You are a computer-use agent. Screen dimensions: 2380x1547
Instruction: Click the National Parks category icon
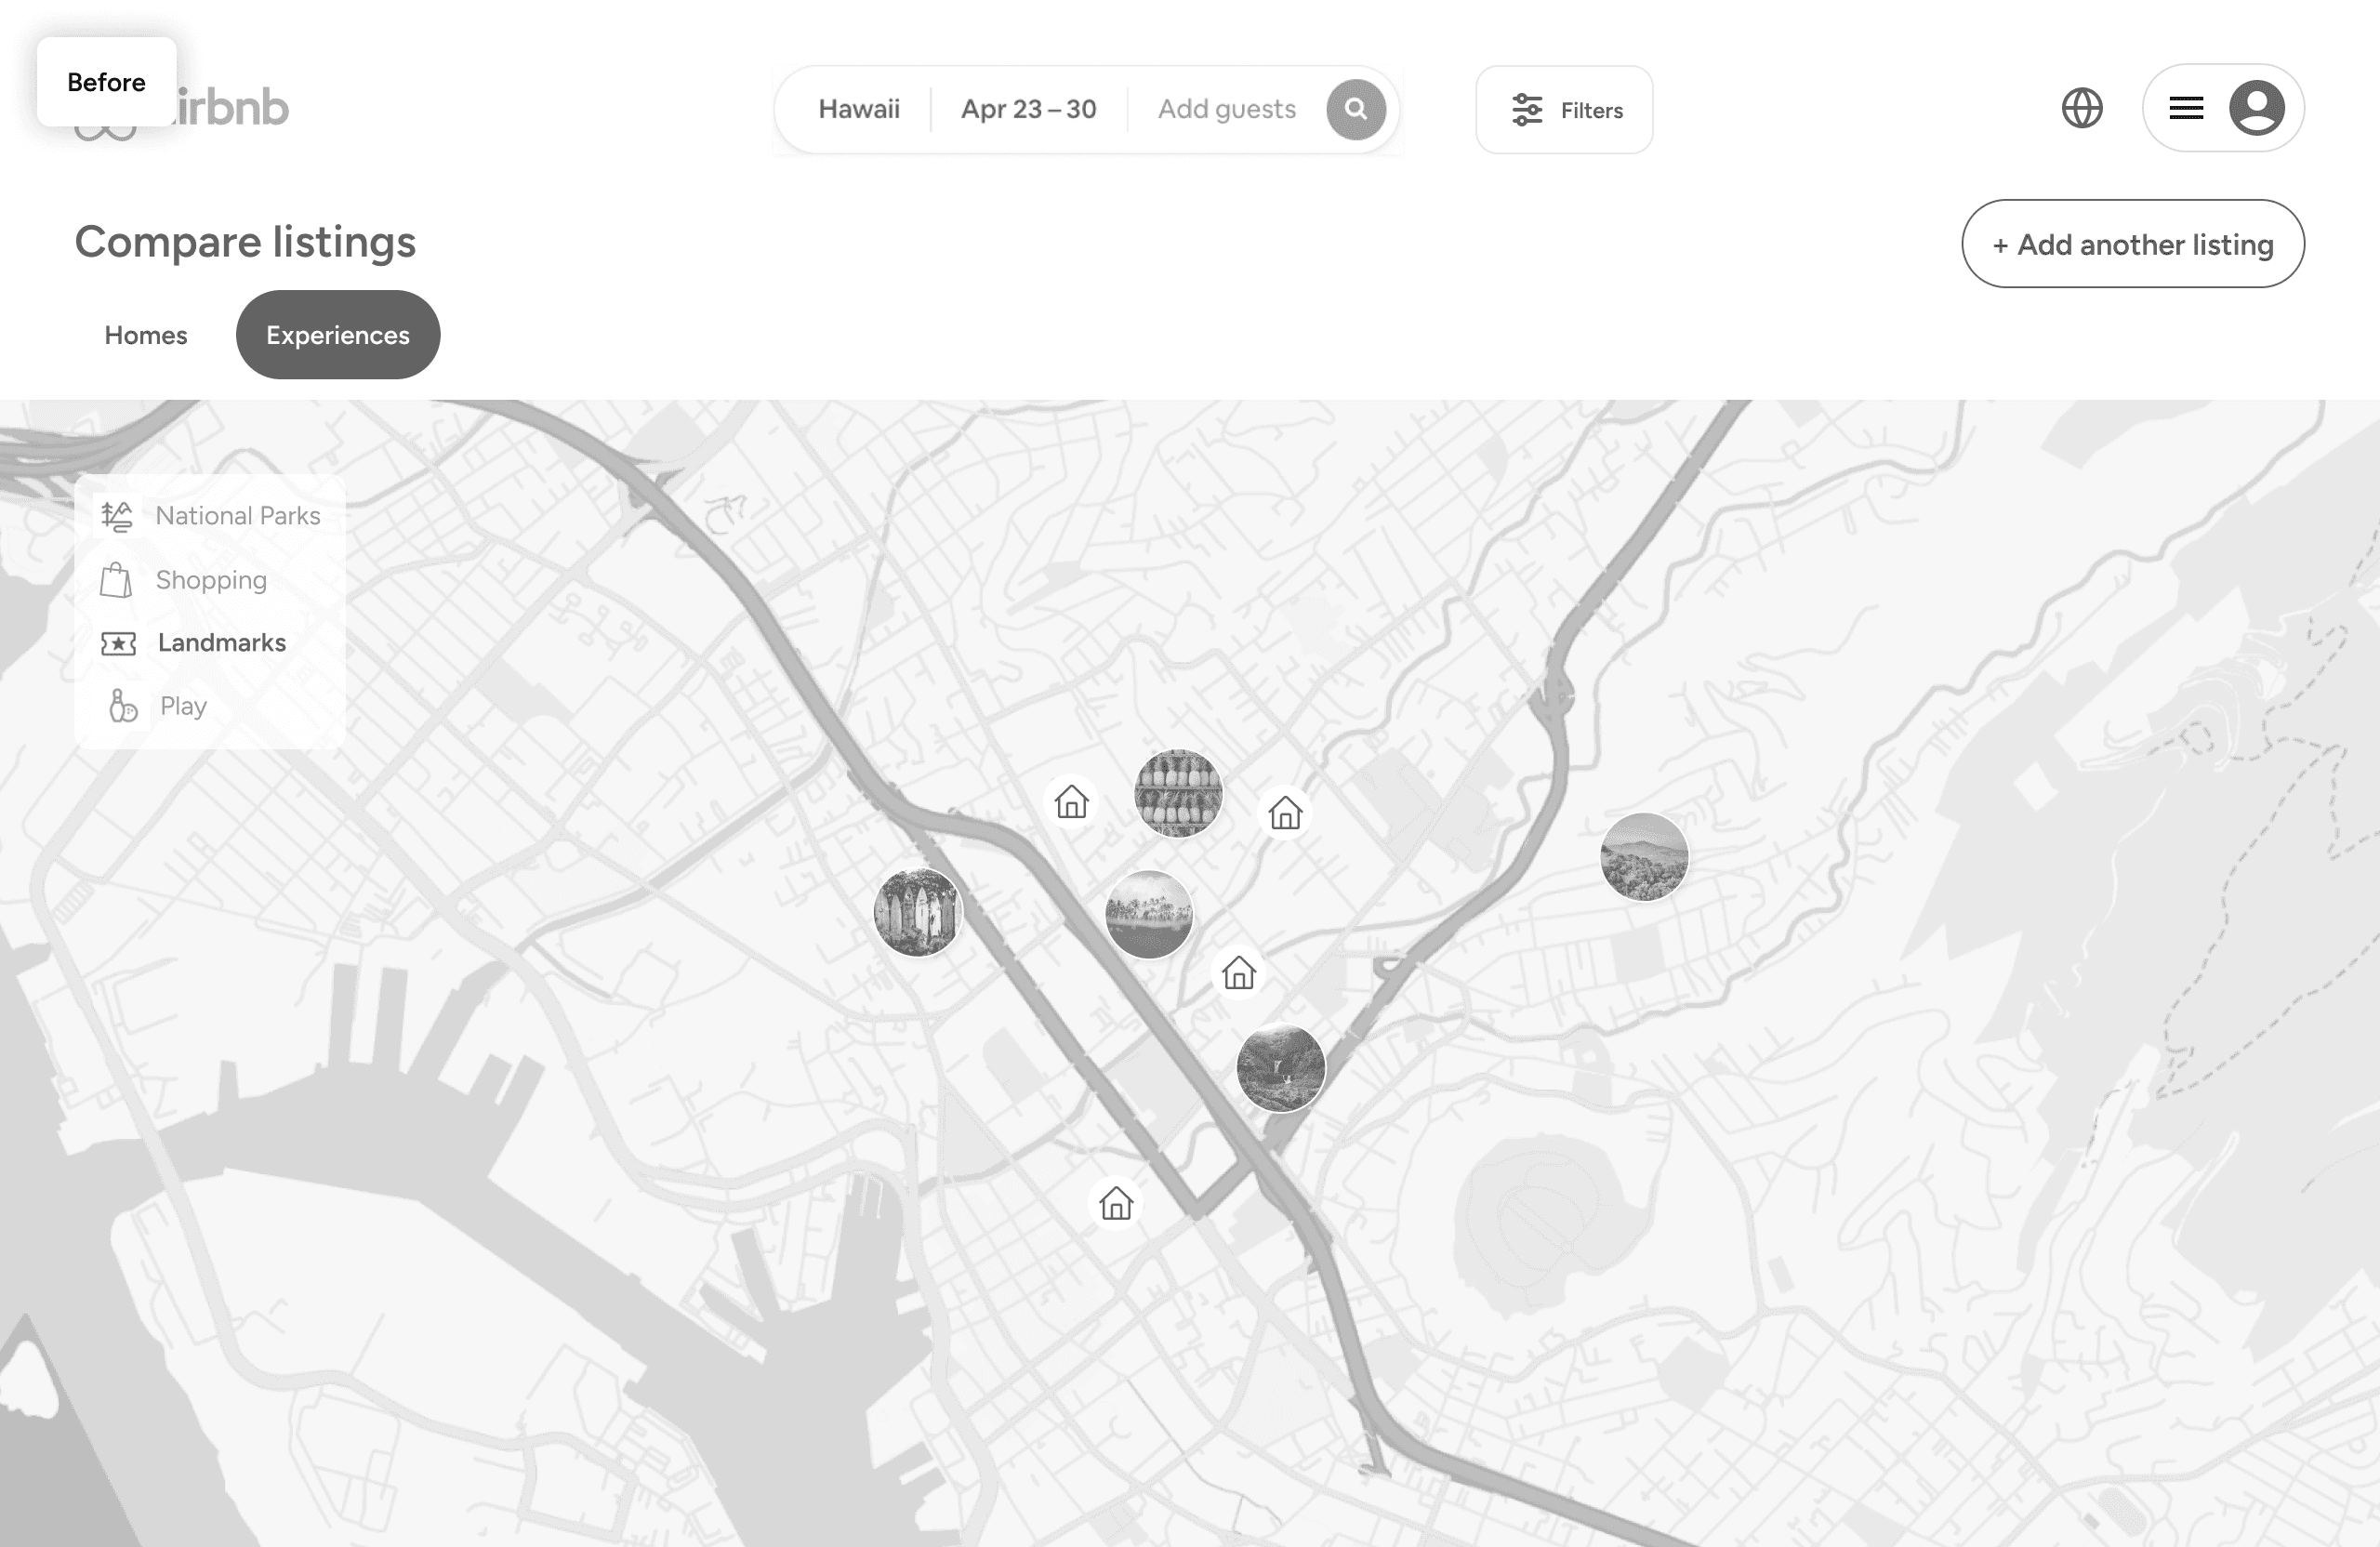click(x=117, y=516)
